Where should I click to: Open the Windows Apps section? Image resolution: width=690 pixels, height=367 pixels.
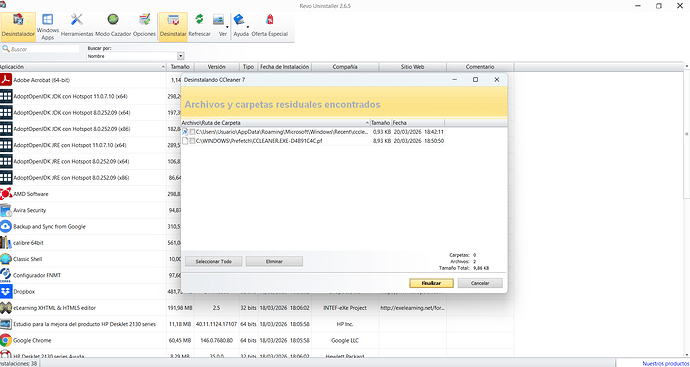pyautogui.click(x=48, y=26)
